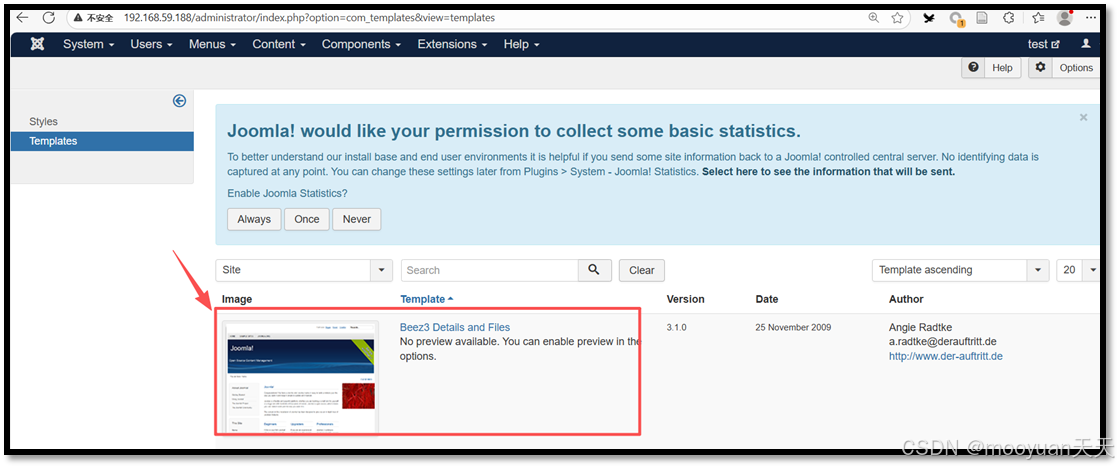Viewport: 1119px width, 468px height.
Task: Select Styles in the sidebar
Action: click(x=44, y=121)
